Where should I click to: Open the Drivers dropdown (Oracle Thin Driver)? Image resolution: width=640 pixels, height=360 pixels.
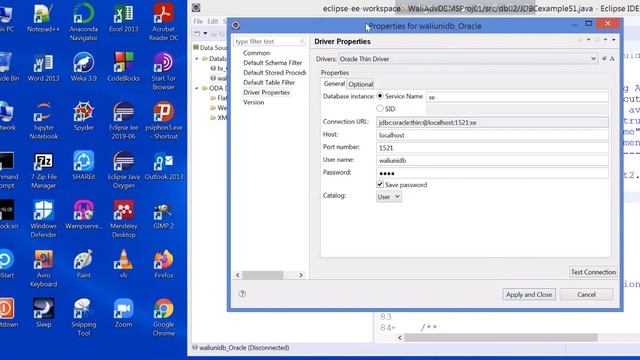pyautogui.click(x=468, y=59)
